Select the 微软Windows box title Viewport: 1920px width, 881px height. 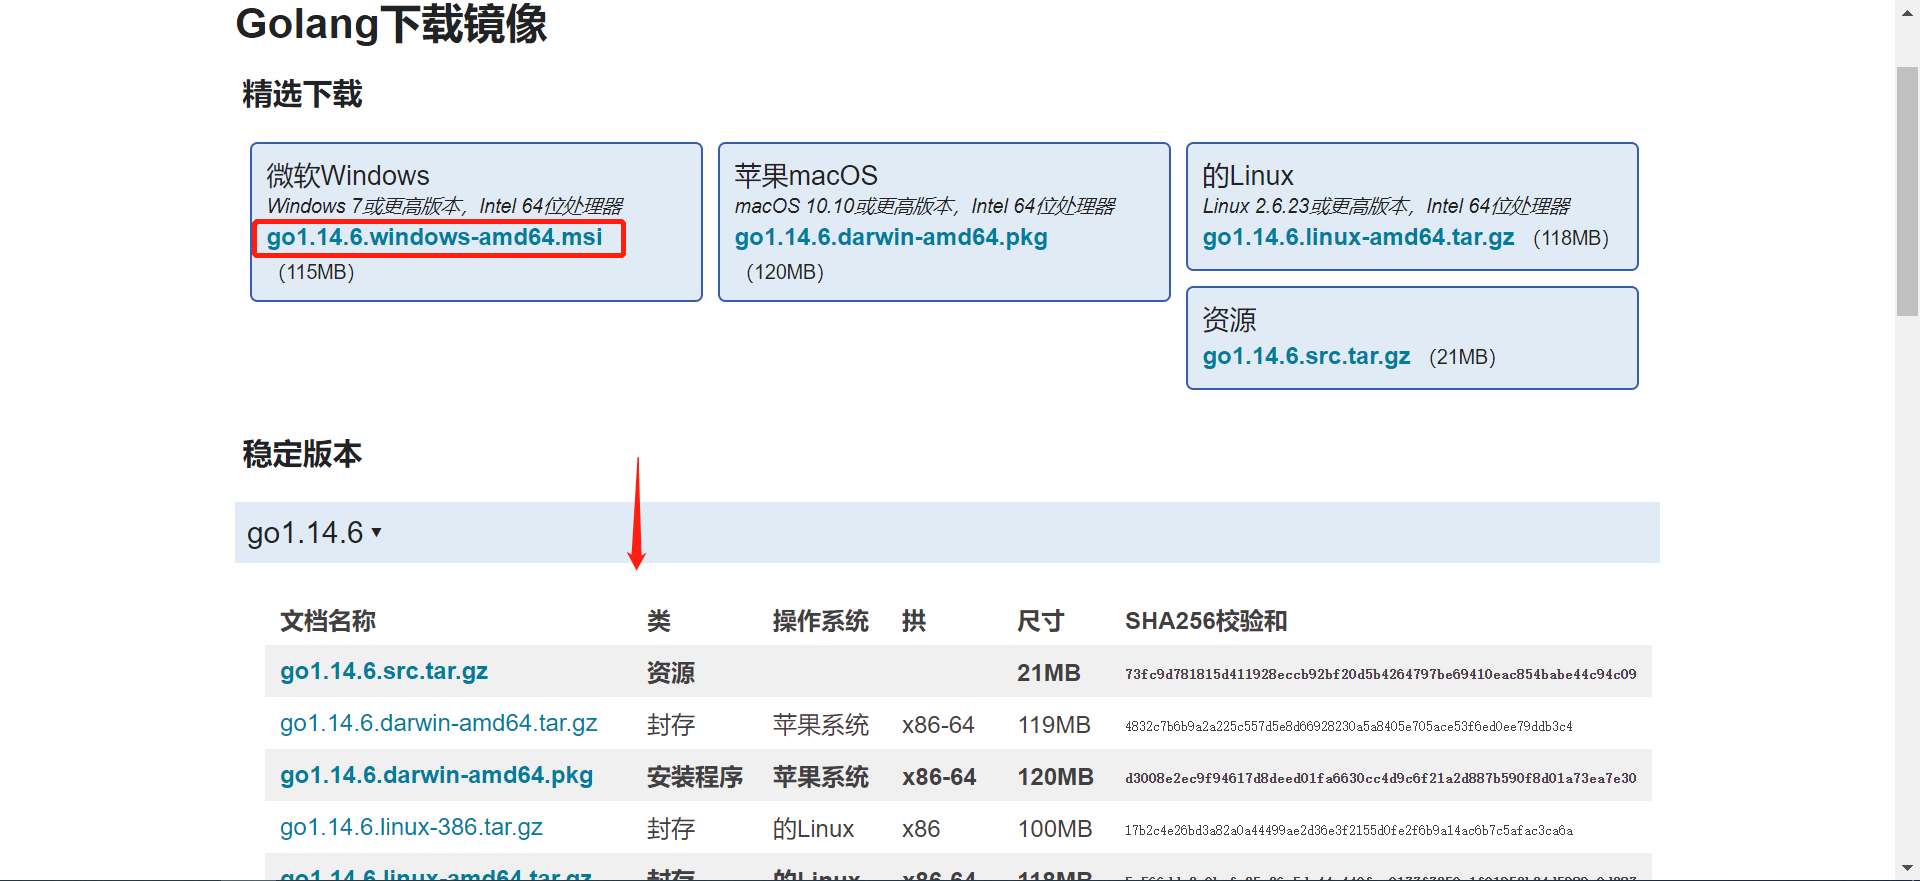tap(348, 176)
